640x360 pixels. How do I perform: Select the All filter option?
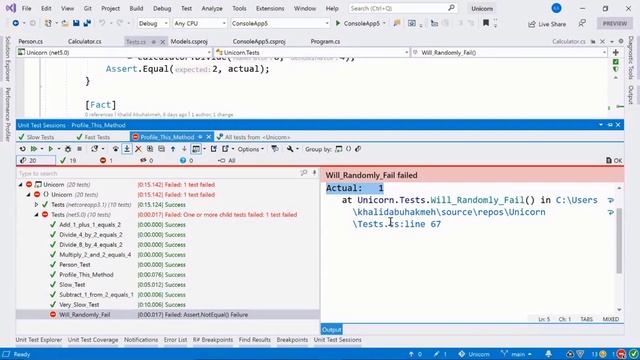click(227, 160)
